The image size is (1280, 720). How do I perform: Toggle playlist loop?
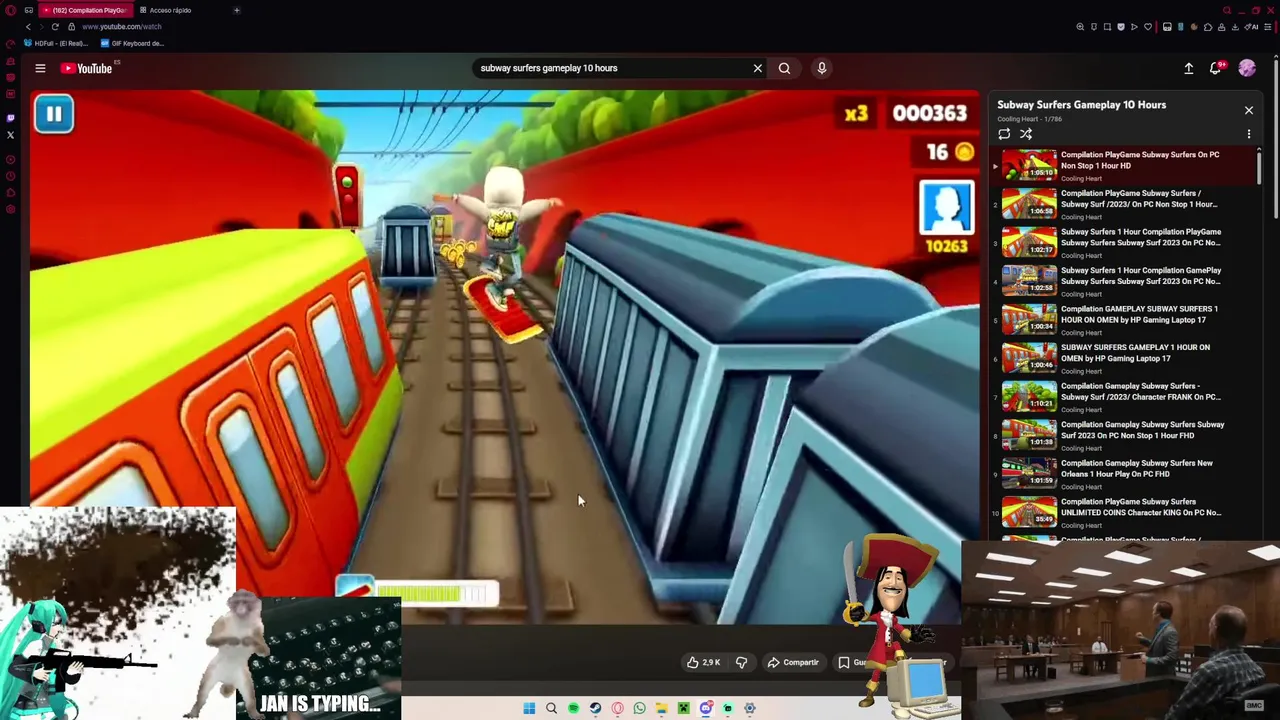[x=1004, y=134]
